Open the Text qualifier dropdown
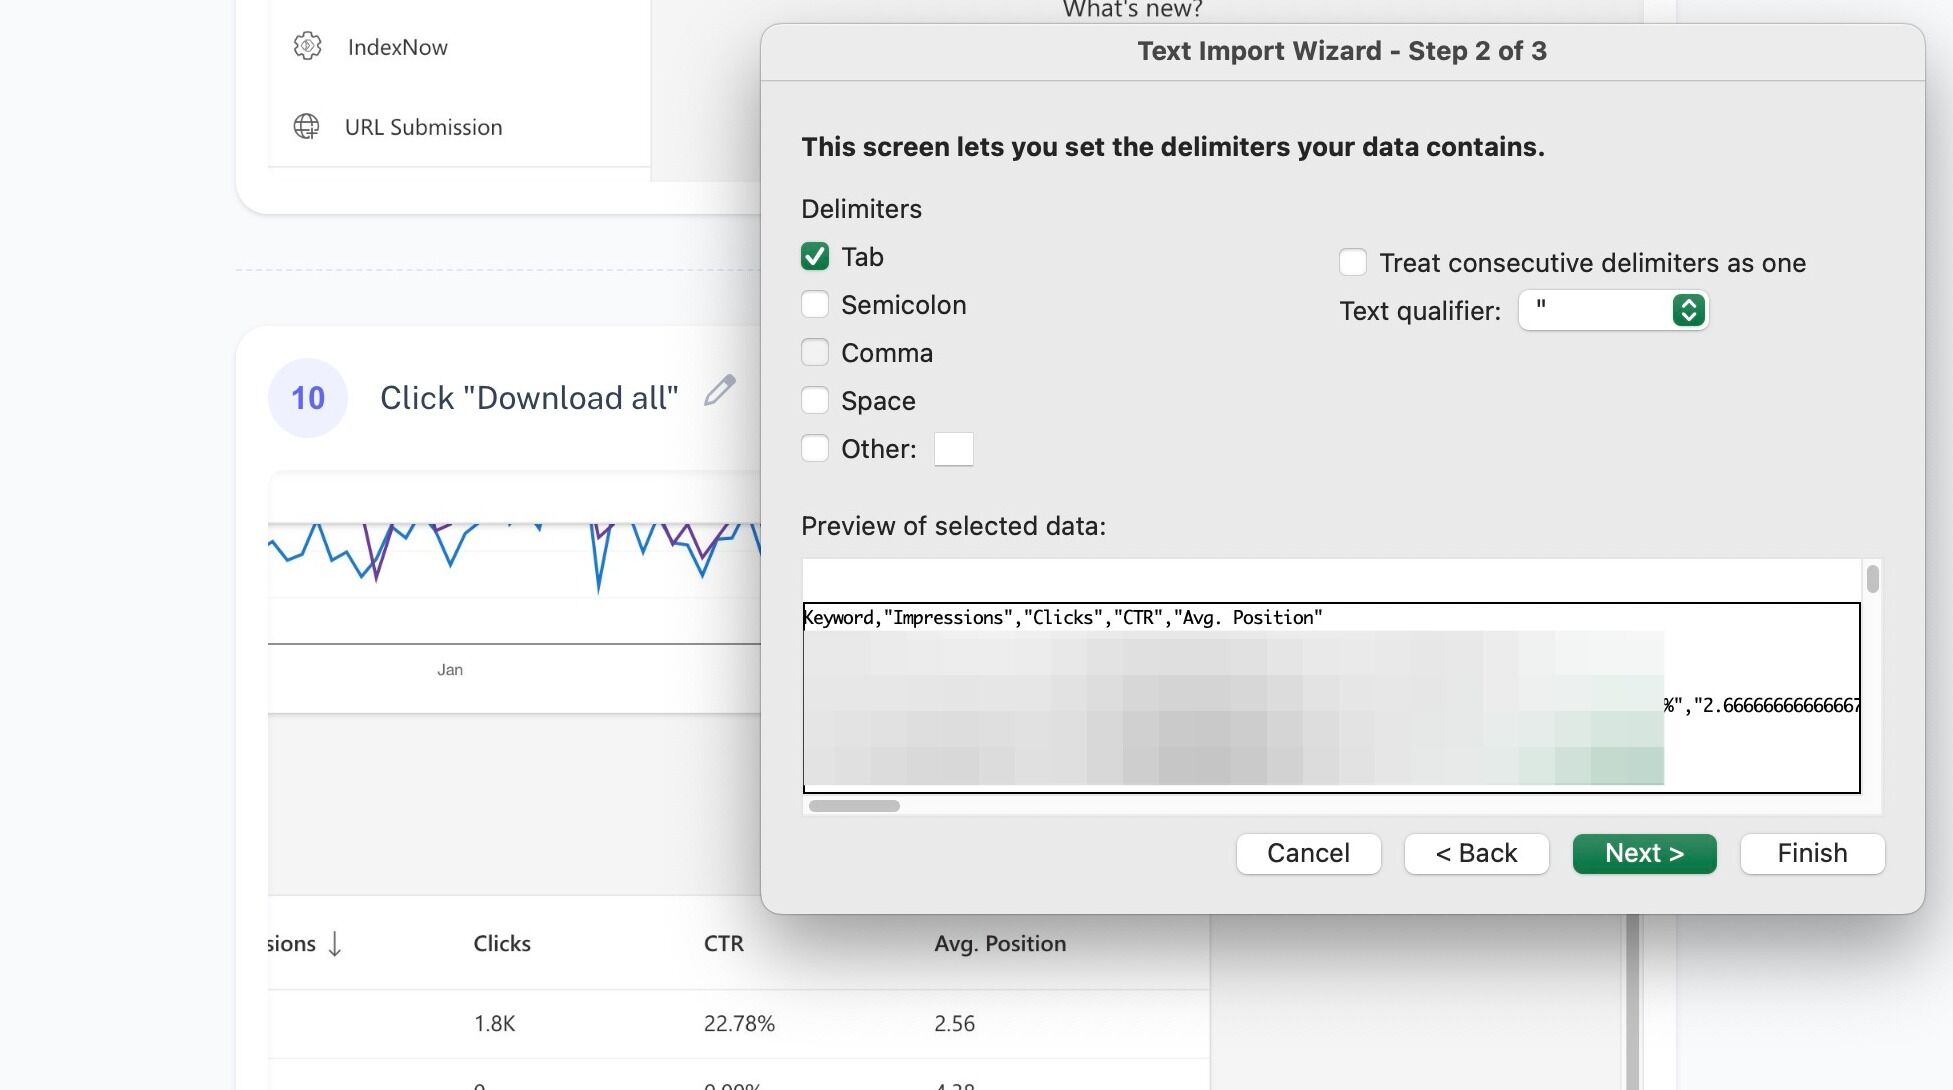Image resolution: width=1953 pixels, height=1090 pixels. [1613, 311]
